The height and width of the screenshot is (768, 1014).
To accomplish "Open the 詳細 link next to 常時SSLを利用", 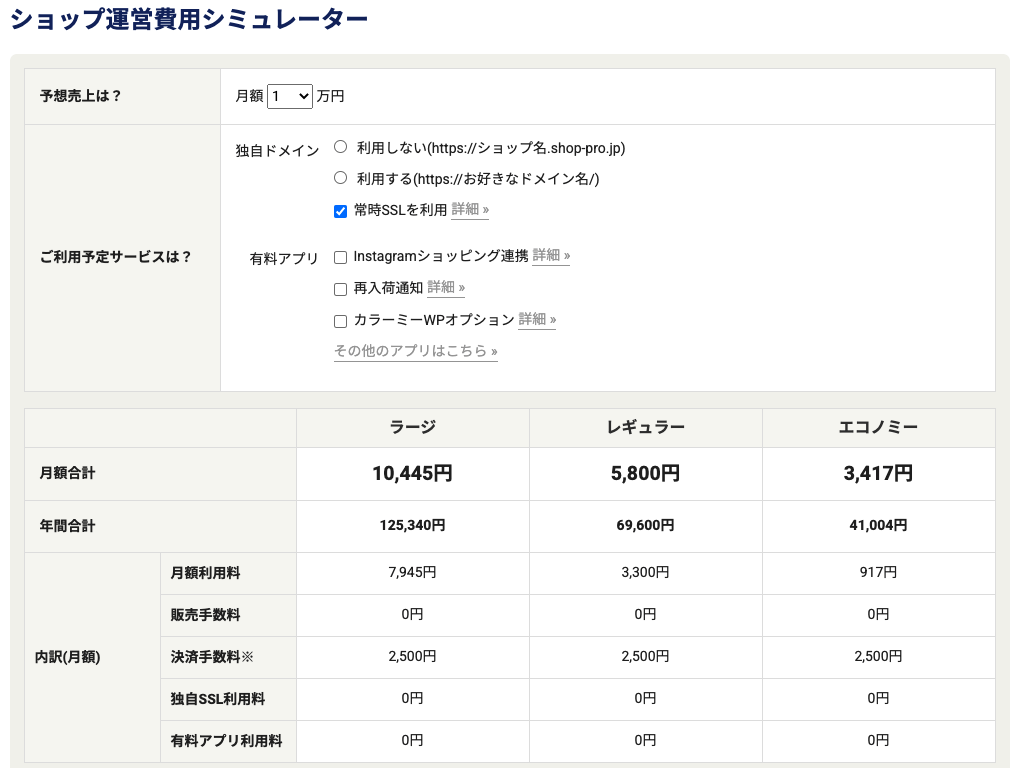I will (x=469, y=210).
